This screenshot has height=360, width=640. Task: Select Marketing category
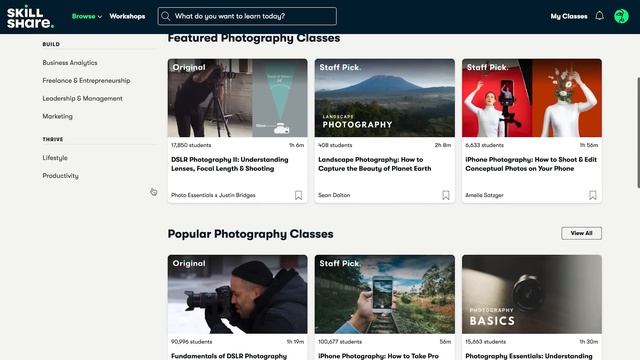pos(58,116)
